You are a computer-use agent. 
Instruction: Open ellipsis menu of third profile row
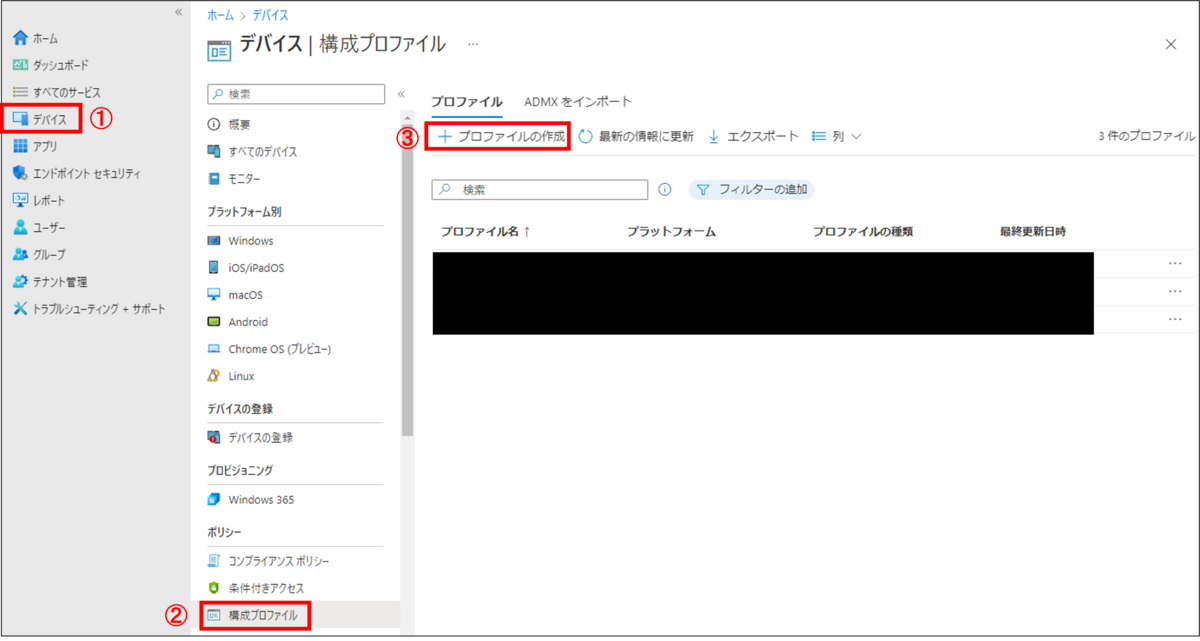click(x=1175, y=318)
